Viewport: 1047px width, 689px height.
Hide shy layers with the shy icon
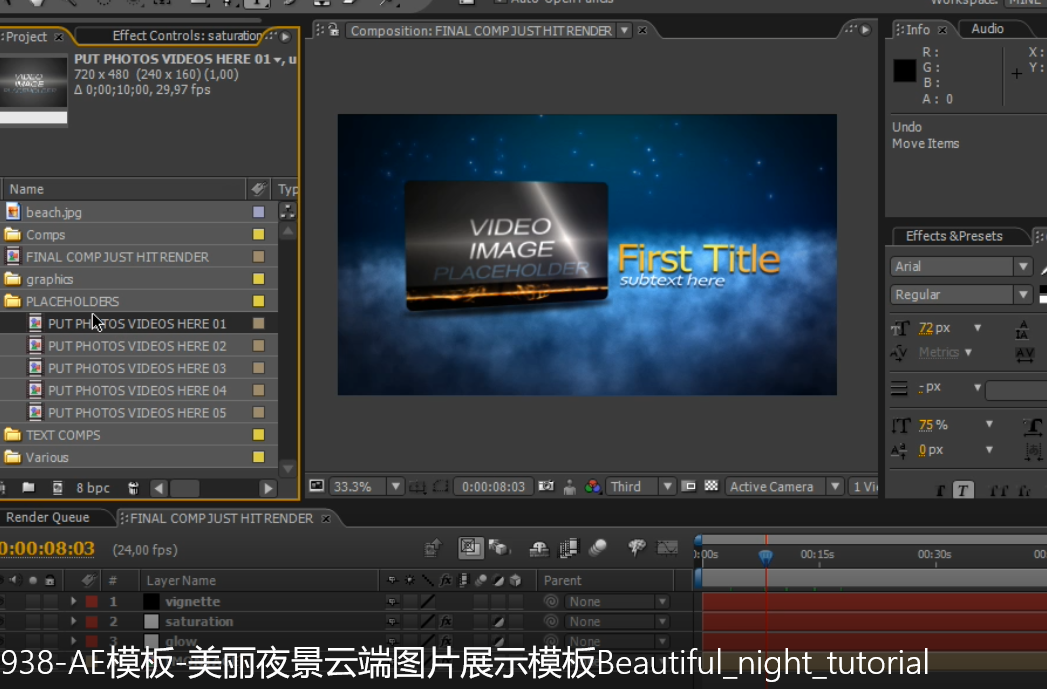[539, 549]
